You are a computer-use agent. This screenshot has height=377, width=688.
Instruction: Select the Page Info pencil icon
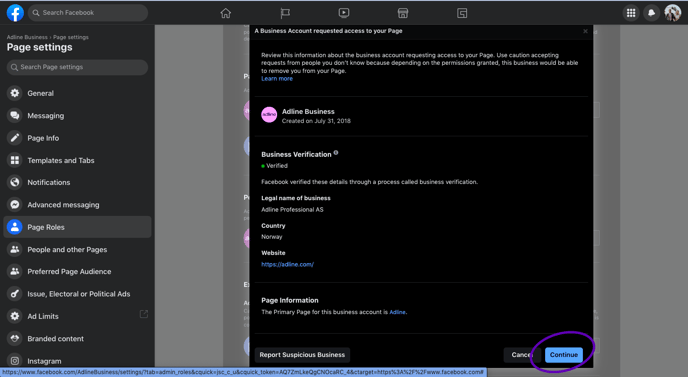[x=15, y=138]
